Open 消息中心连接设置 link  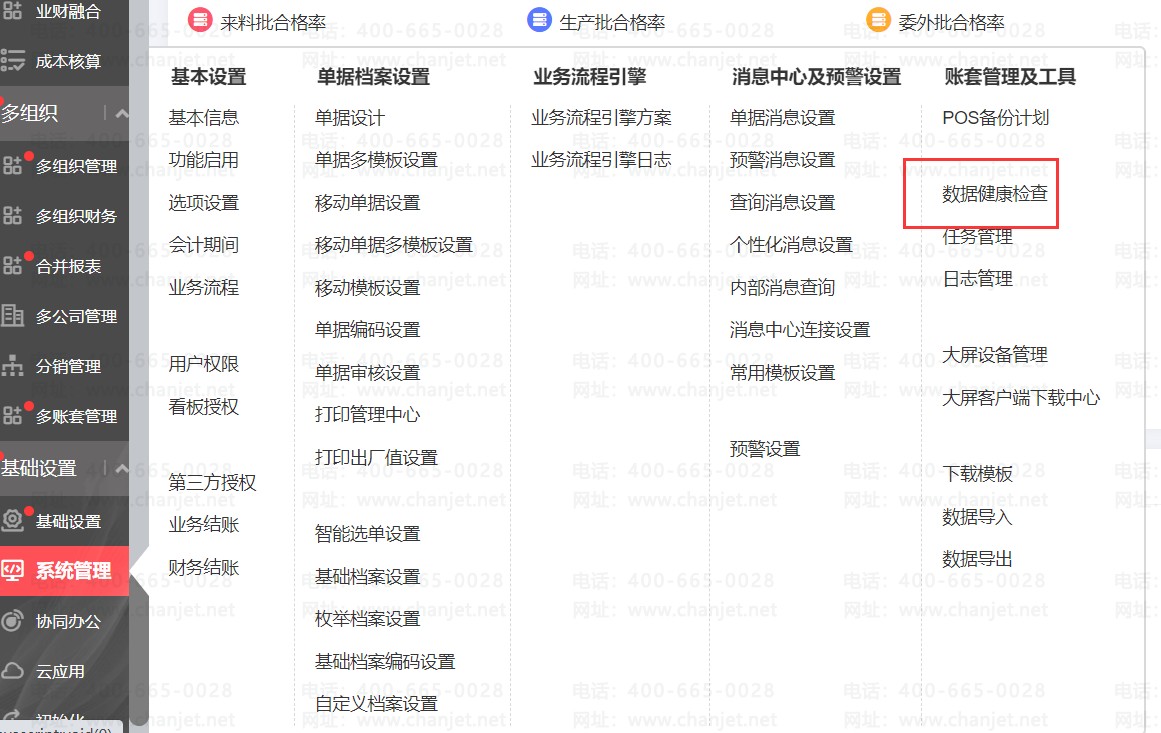click(x=800, y=329)
